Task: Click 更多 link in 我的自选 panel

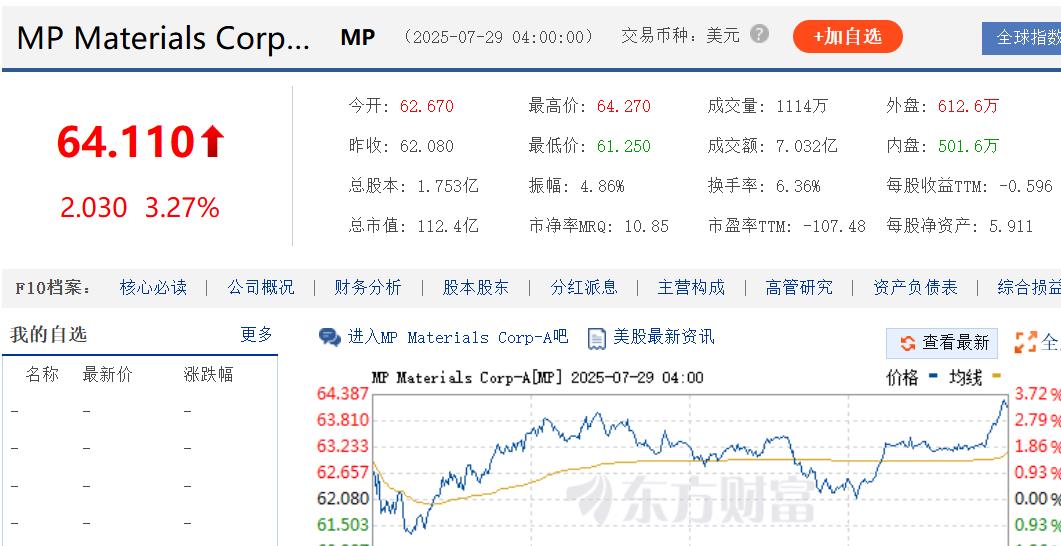Action: coord(256,334)
